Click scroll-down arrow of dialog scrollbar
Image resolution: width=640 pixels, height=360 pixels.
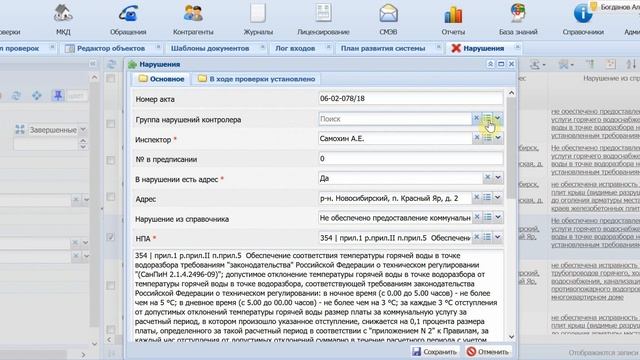click(x=511, y=337)
